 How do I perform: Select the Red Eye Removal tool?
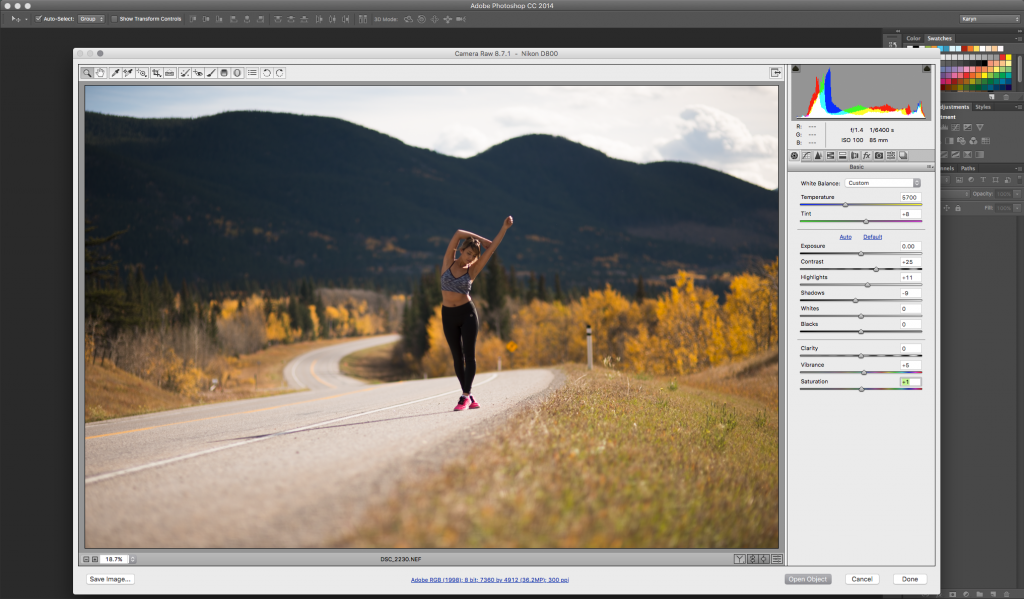198,73
